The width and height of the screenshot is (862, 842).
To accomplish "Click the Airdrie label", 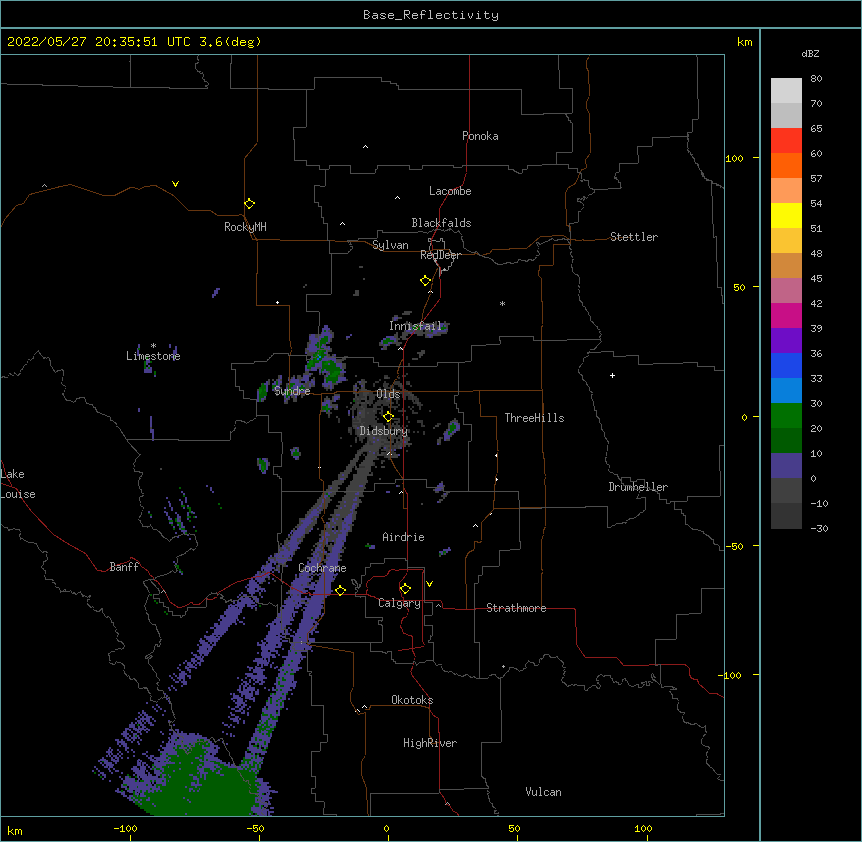I will click(x=403, y=537).
